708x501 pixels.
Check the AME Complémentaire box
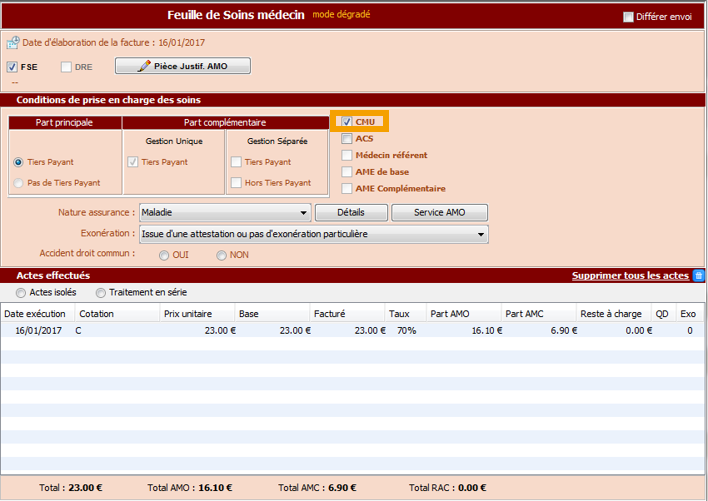(346, 188)
